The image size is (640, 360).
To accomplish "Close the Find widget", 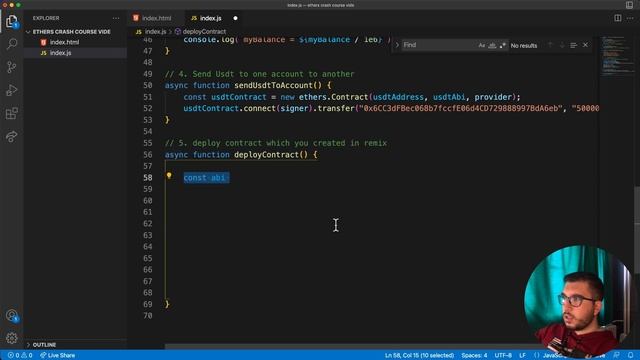I will click(x=585, y=45).
